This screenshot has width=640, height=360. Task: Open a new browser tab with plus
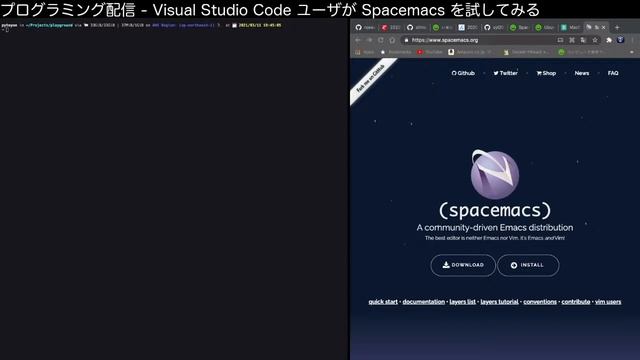point(617,27)
